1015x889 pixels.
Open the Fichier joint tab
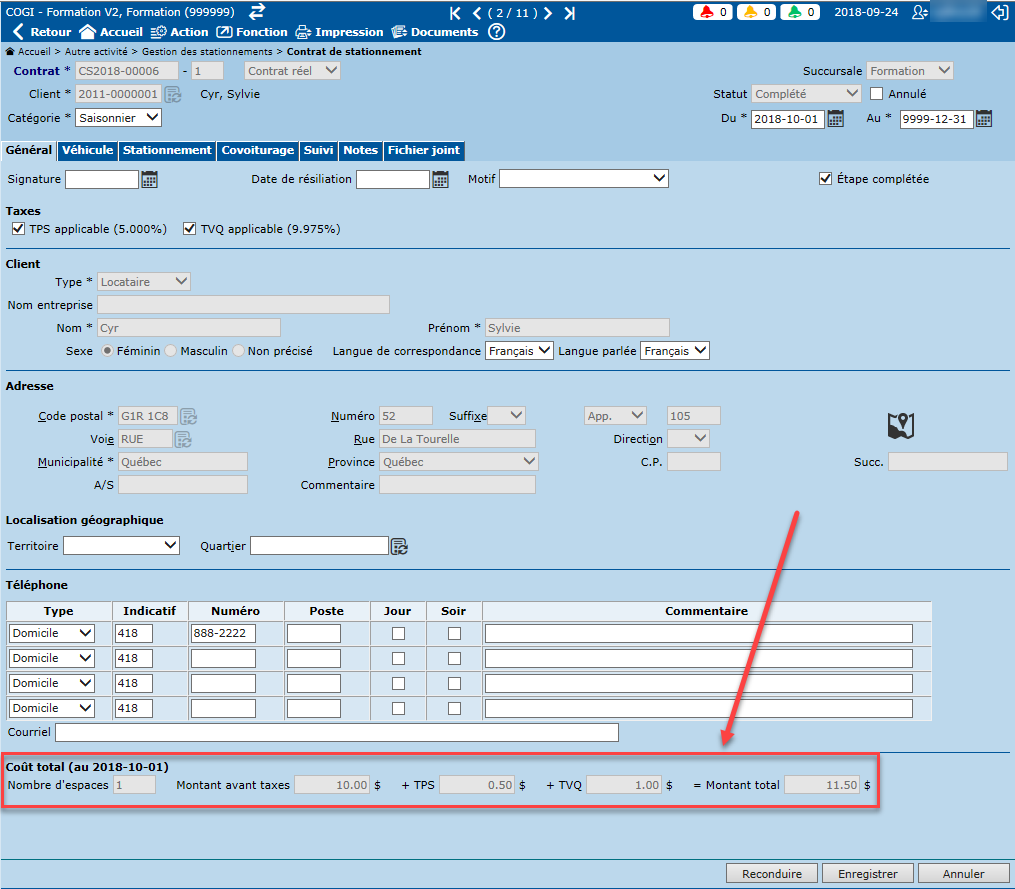pos(423,150)
